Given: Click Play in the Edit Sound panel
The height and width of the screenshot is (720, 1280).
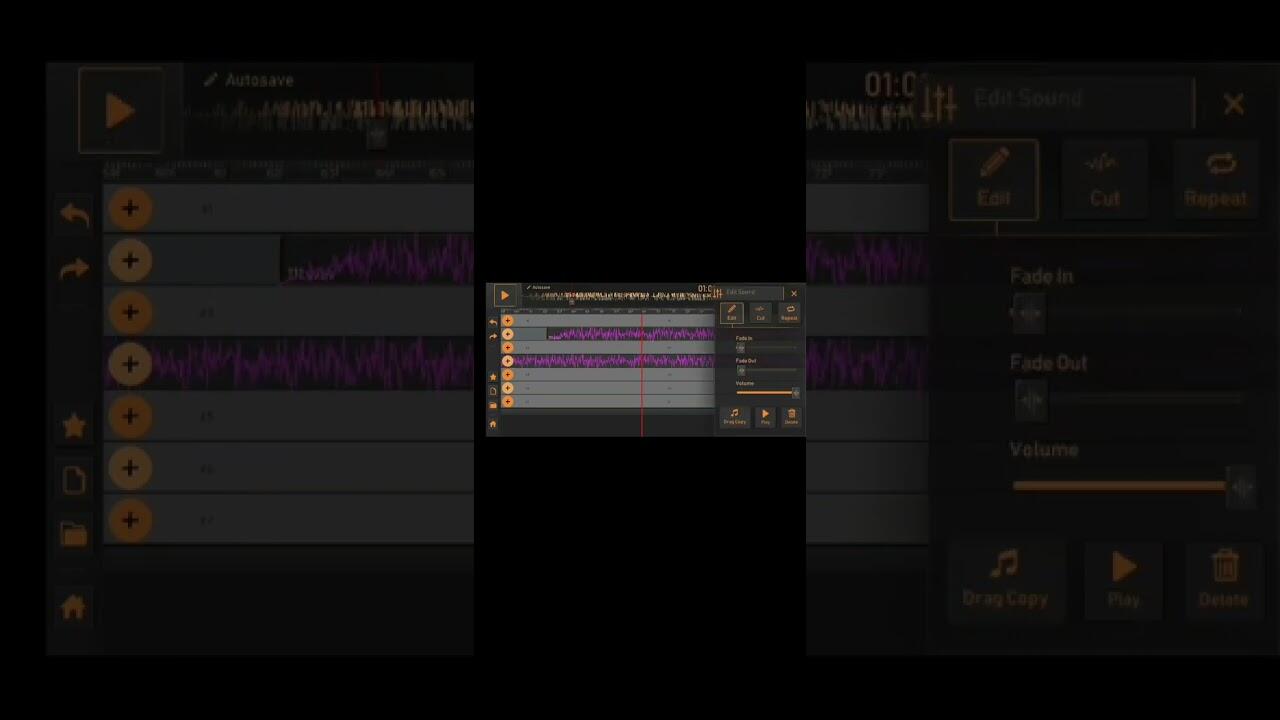Looking at the screenshot, I should point(765,416).
